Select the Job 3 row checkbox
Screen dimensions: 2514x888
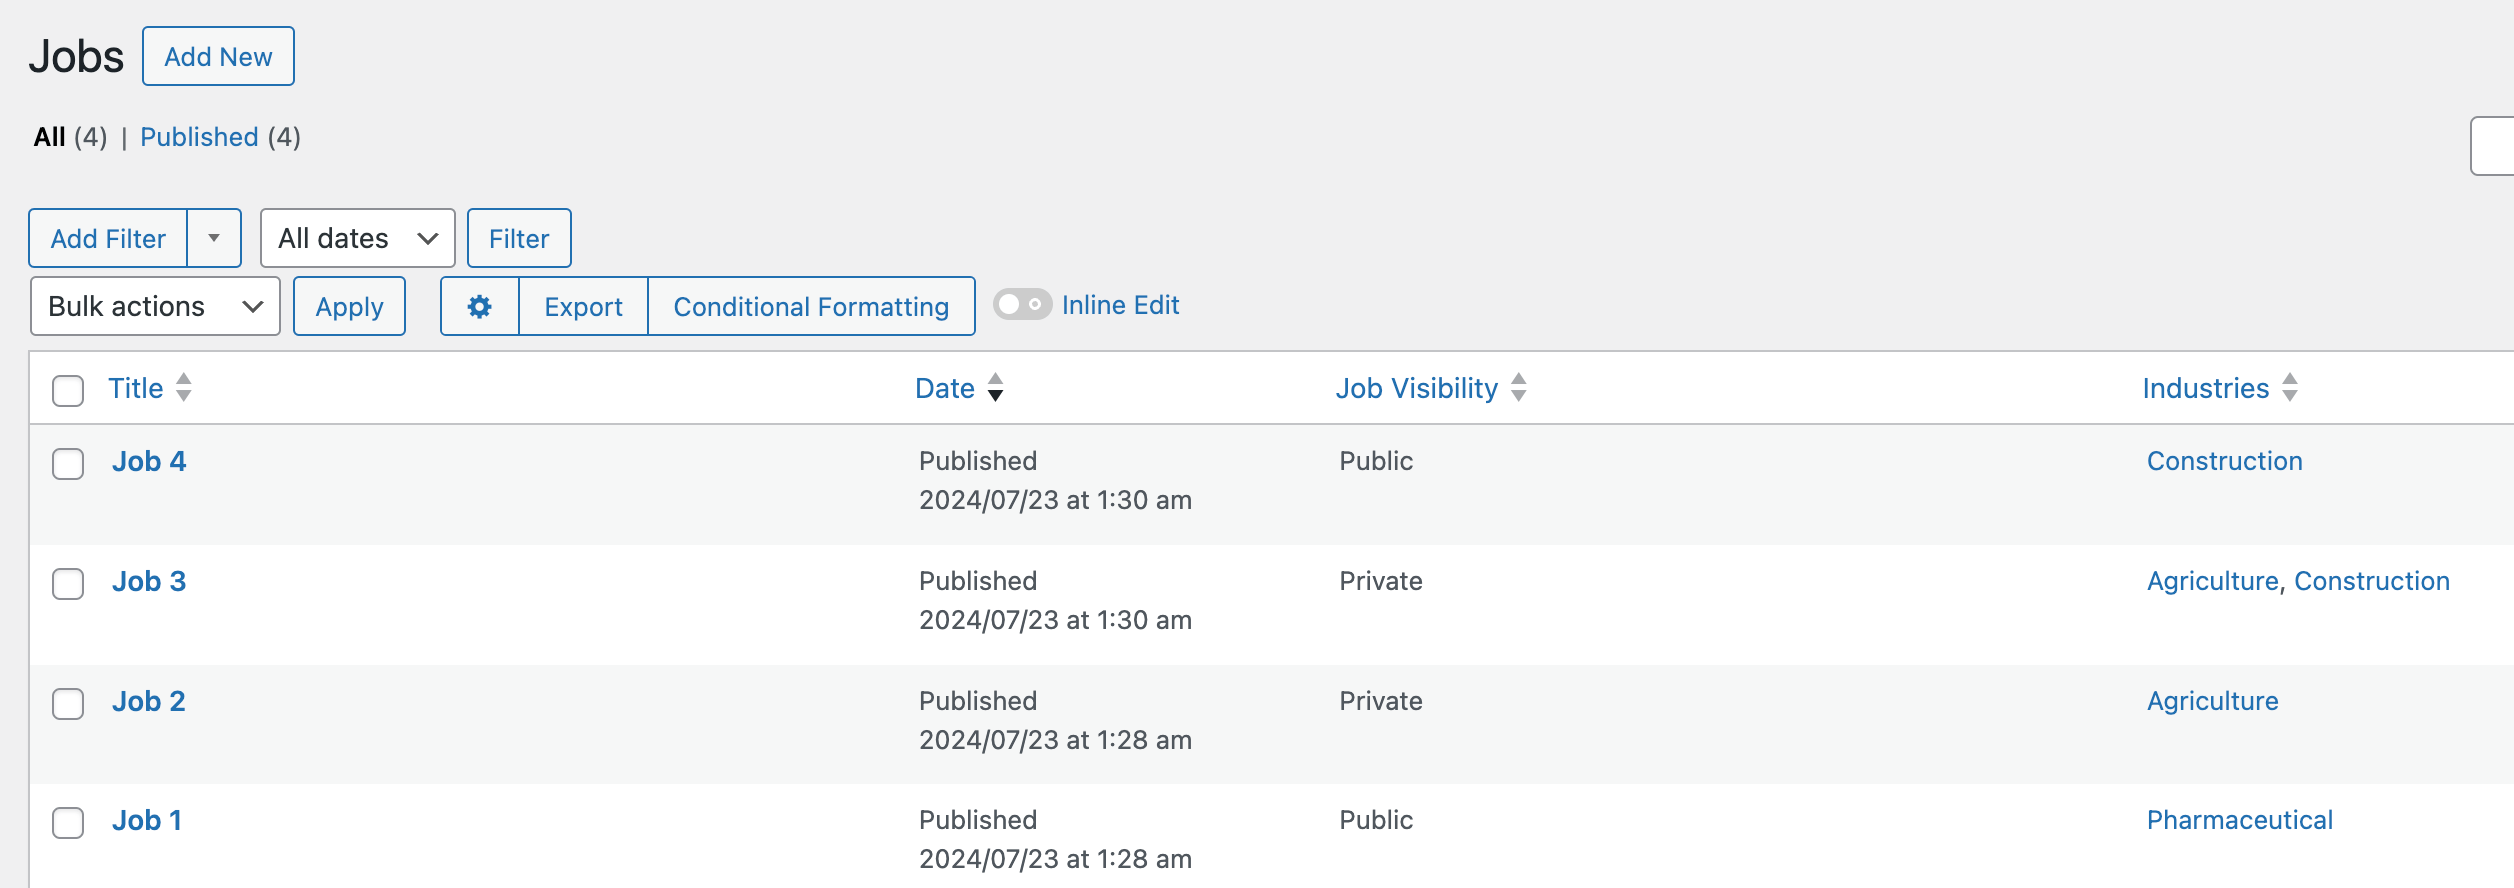pos(68,583)
